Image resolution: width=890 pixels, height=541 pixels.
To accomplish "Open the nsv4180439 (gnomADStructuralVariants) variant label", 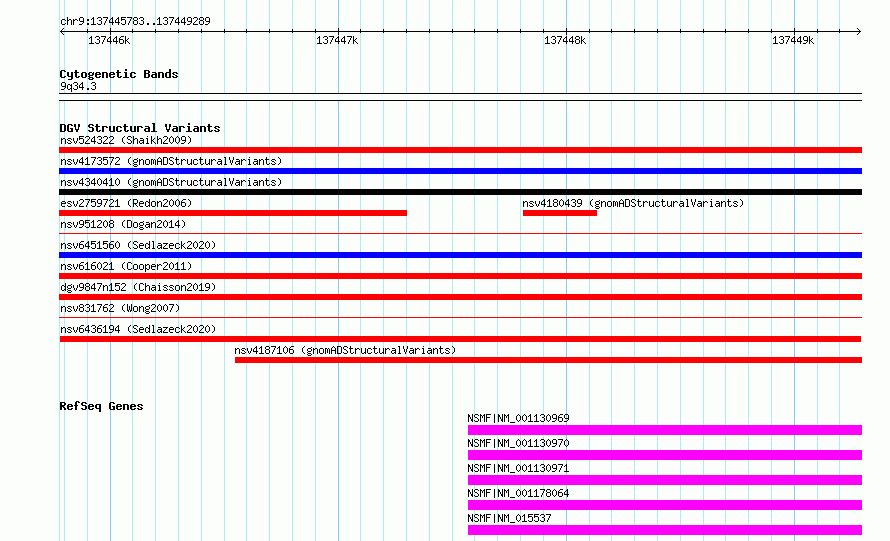I will point(633,203).
